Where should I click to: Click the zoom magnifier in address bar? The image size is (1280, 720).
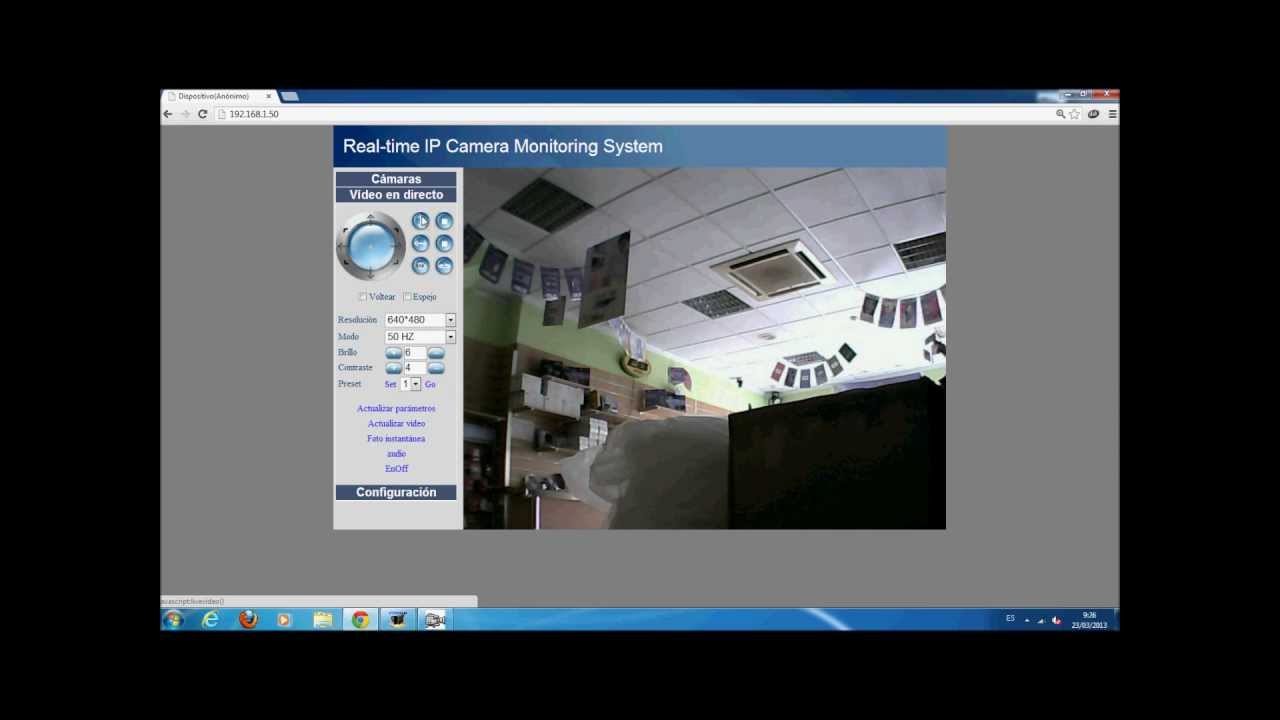[1061, 114]
